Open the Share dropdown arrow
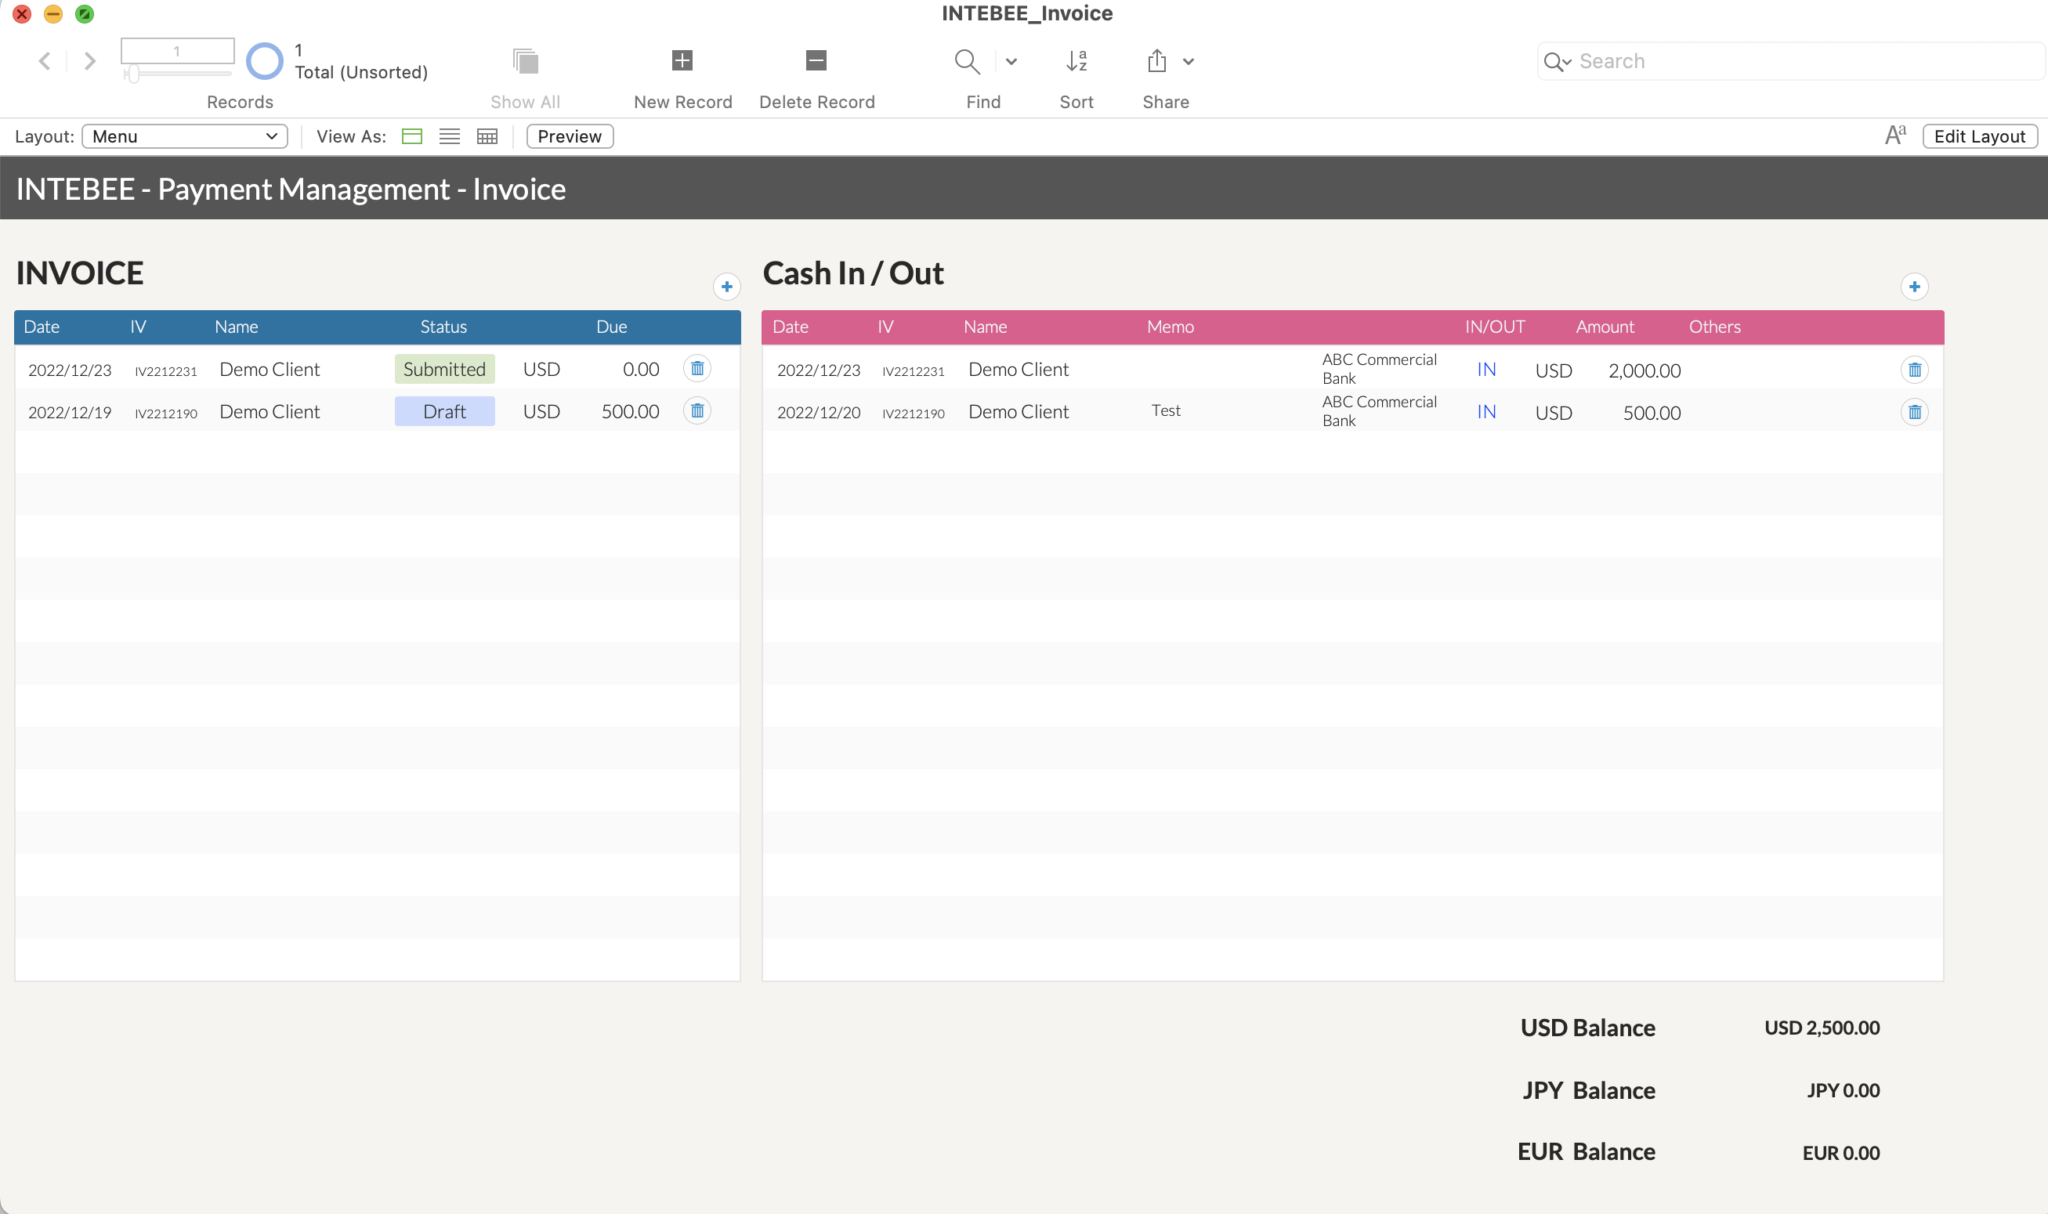Screen dimensions: 2048x1214 point(1188,61)
